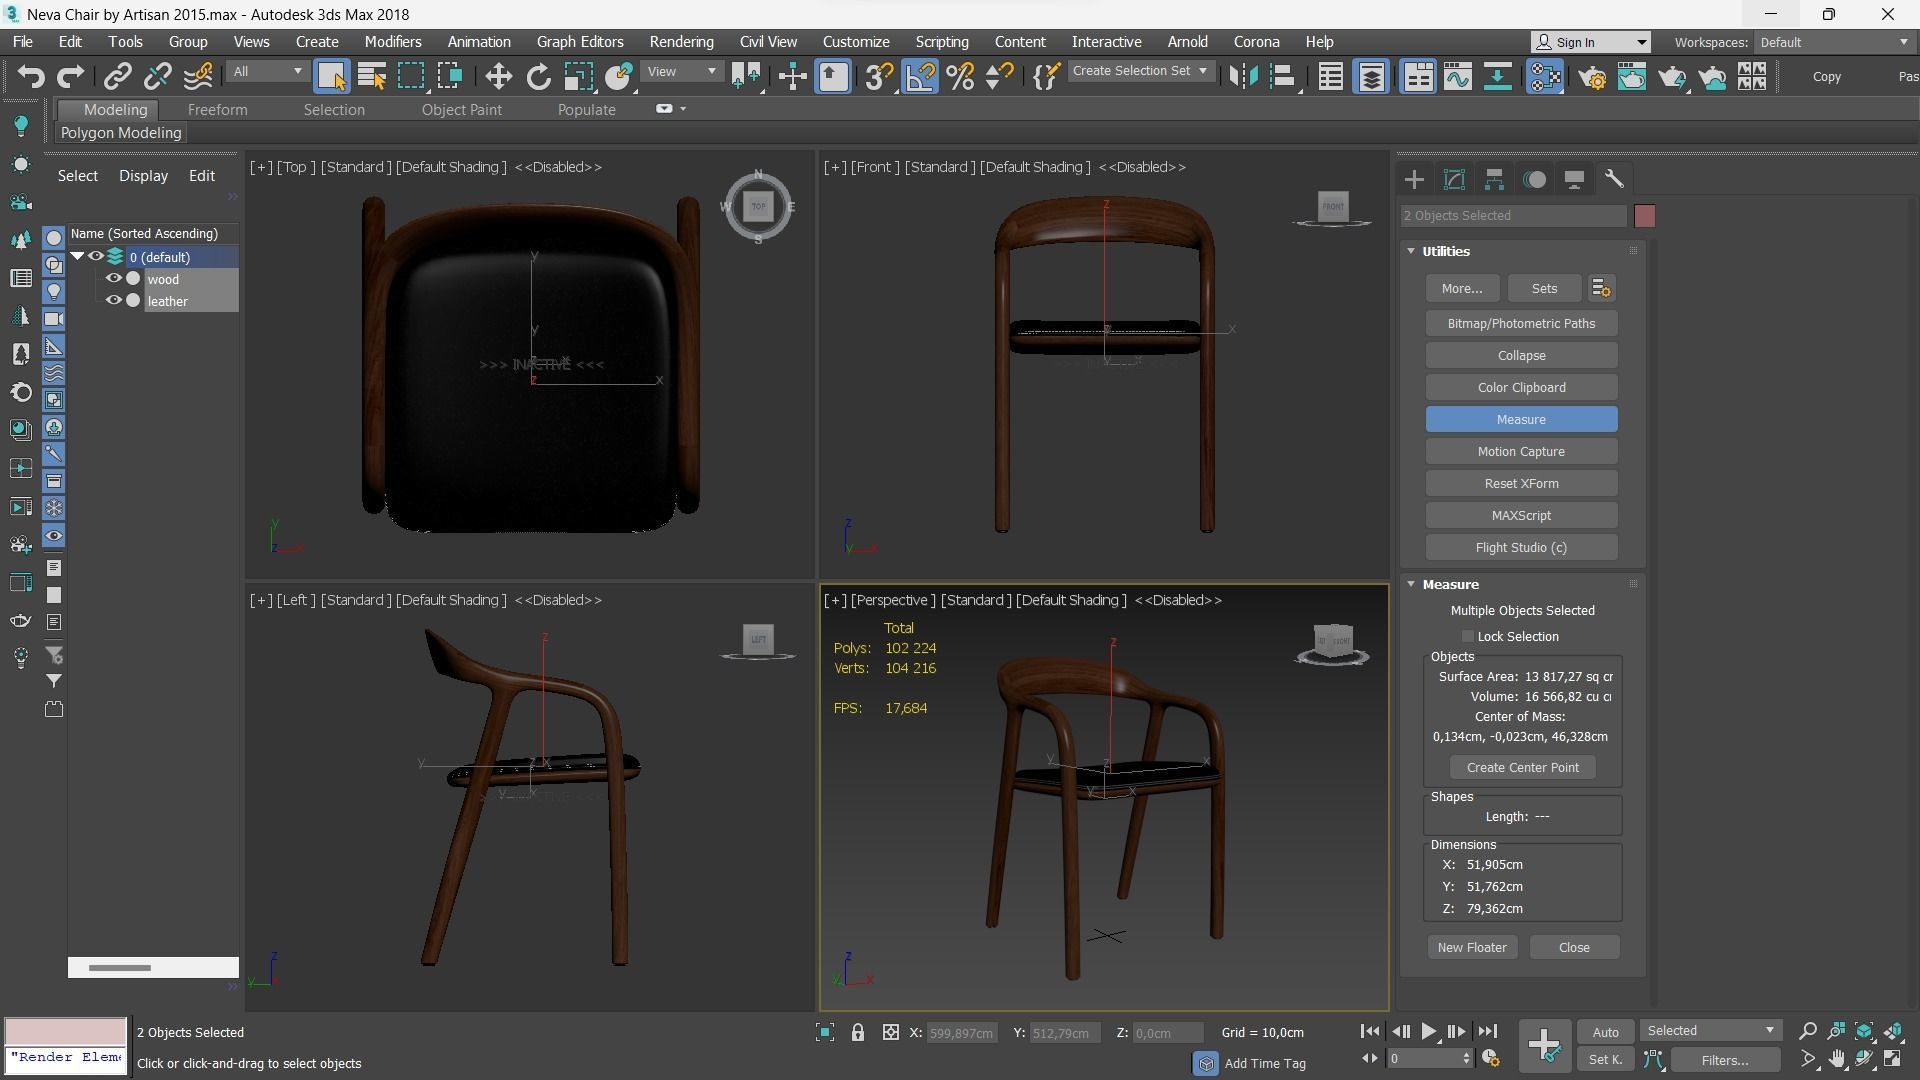Toggle Auto Key mode button
This screenshot has width=1920, height=1080.
tap(1605, 1032)
